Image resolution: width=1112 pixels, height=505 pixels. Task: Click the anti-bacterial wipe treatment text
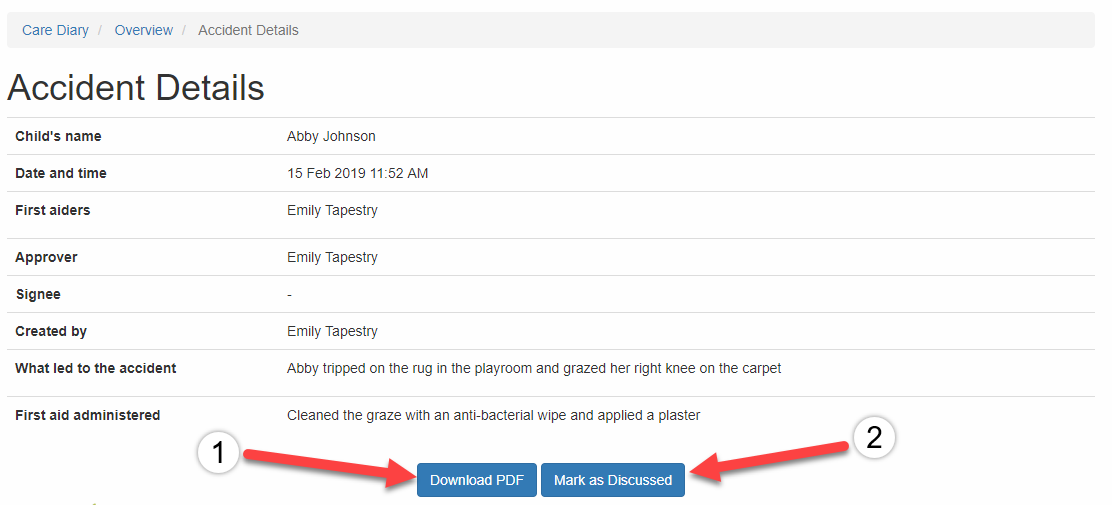(x=493, y=415)
